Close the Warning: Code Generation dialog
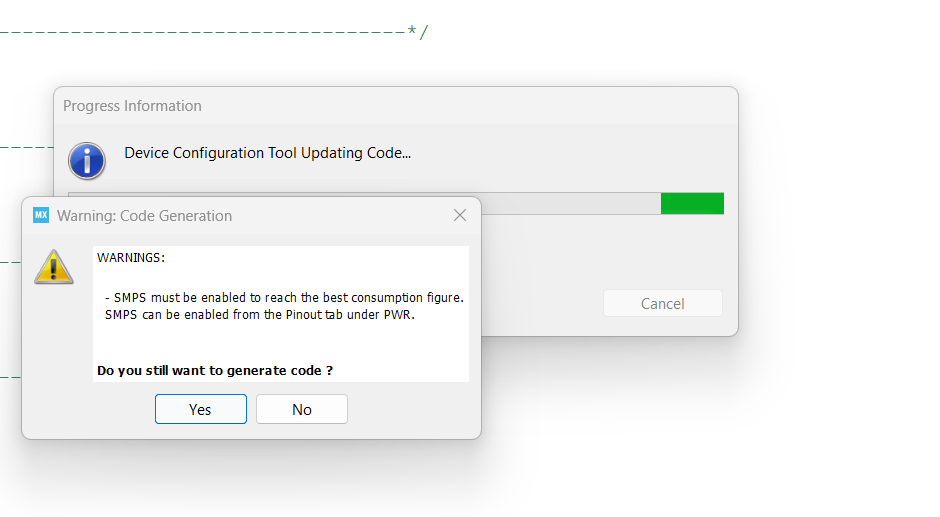This screenshot has height=517, width=940. 460,215
